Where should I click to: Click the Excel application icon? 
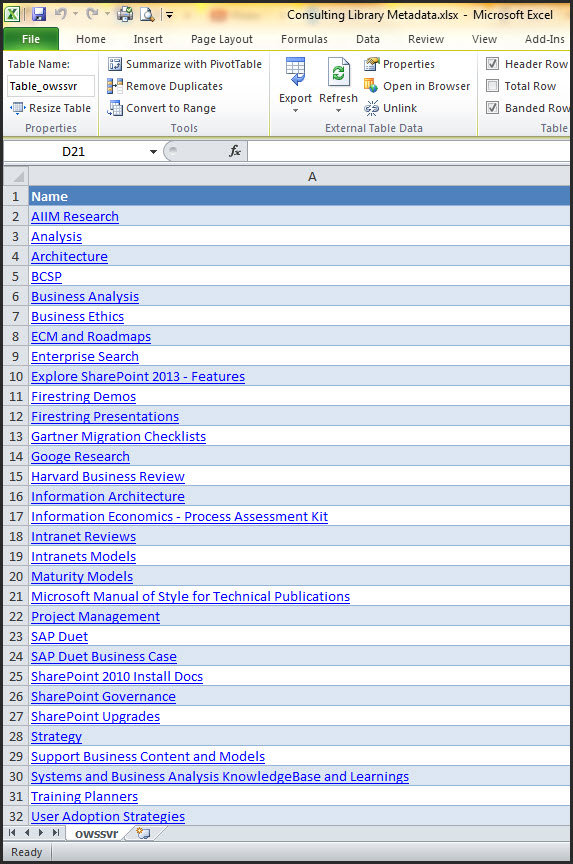click(x=12, y=14)
